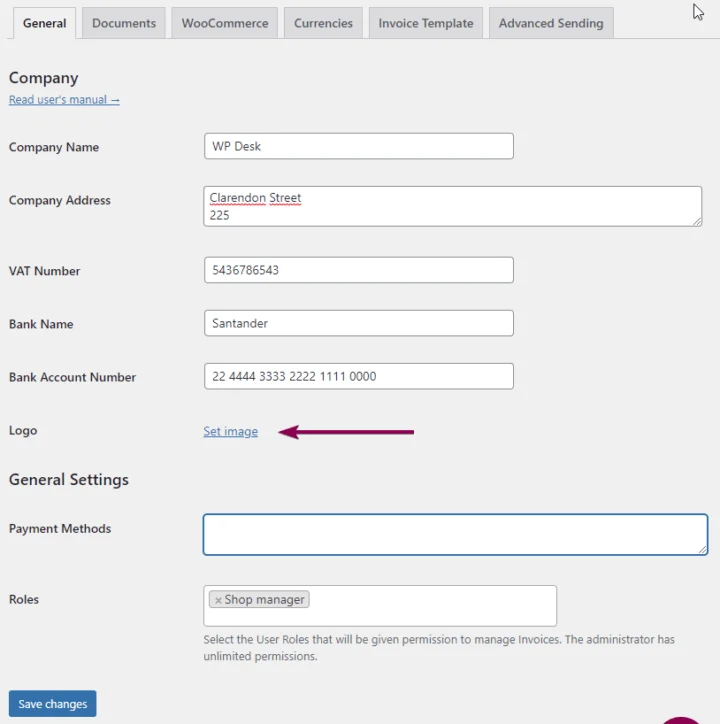Screen dimensions: 720x724
Task: Click the Shop manager tag text
Action: [264, 600]
